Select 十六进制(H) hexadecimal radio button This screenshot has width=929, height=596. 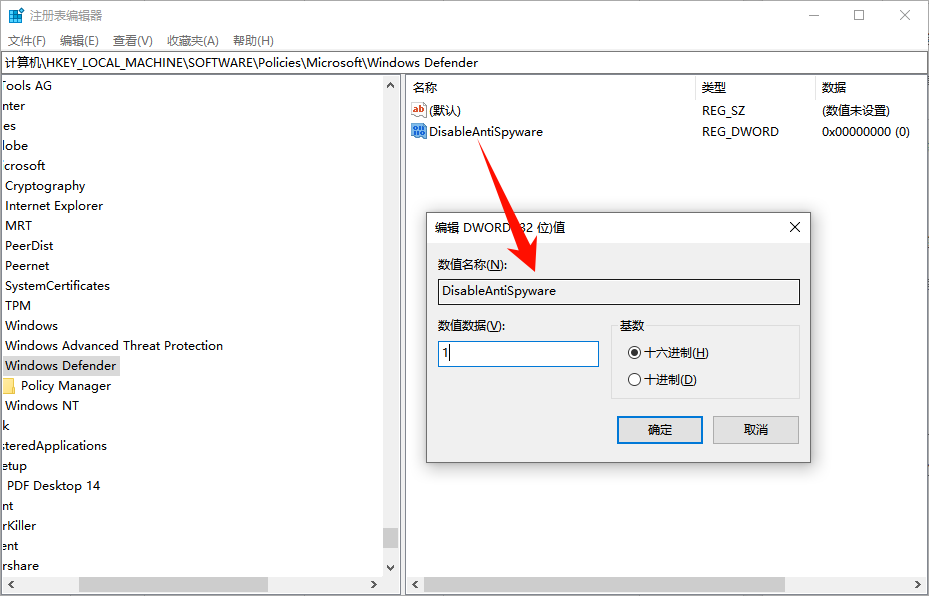(635, 353)
